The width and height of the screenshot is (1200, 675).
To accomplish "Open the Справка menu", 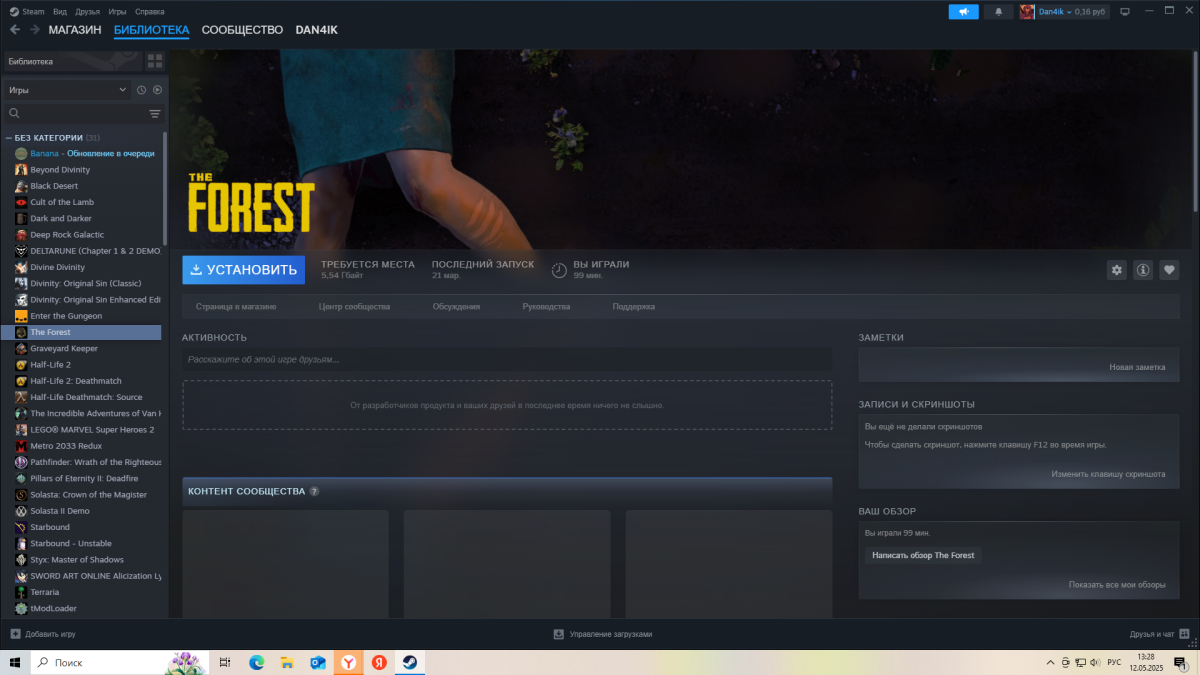I will [x=149, y=11].
